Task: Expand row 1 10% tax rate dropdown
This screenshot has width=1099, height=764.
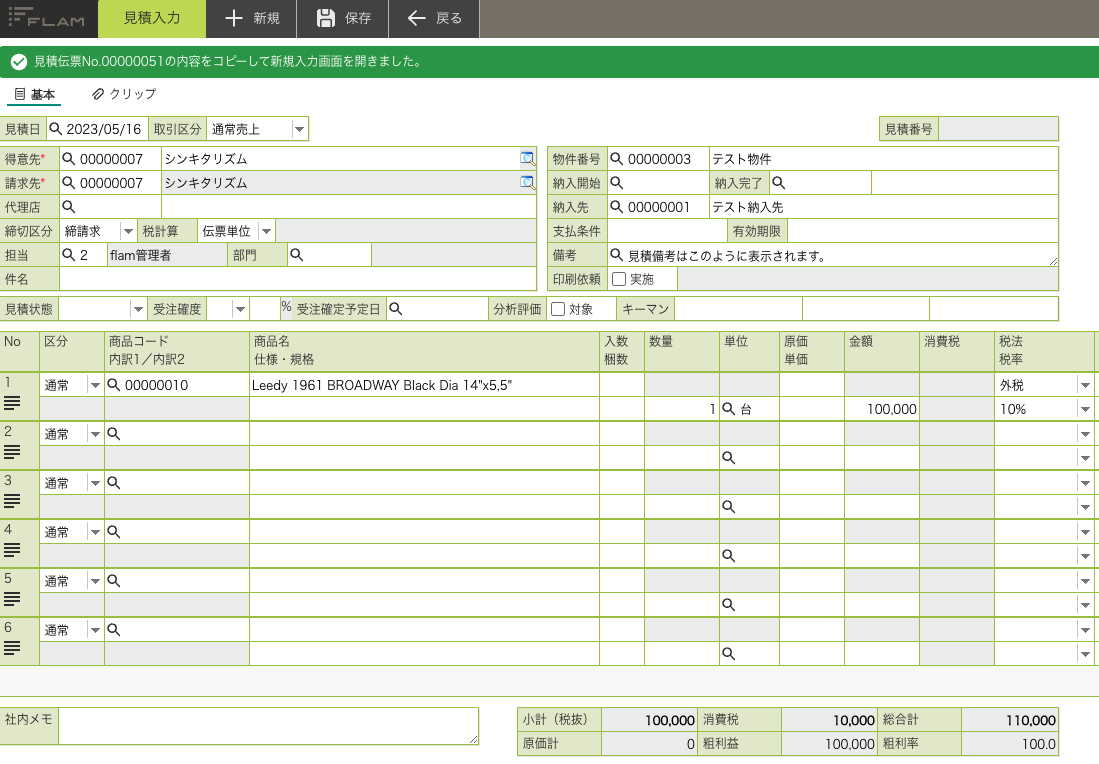Action: coord(1085,409)
